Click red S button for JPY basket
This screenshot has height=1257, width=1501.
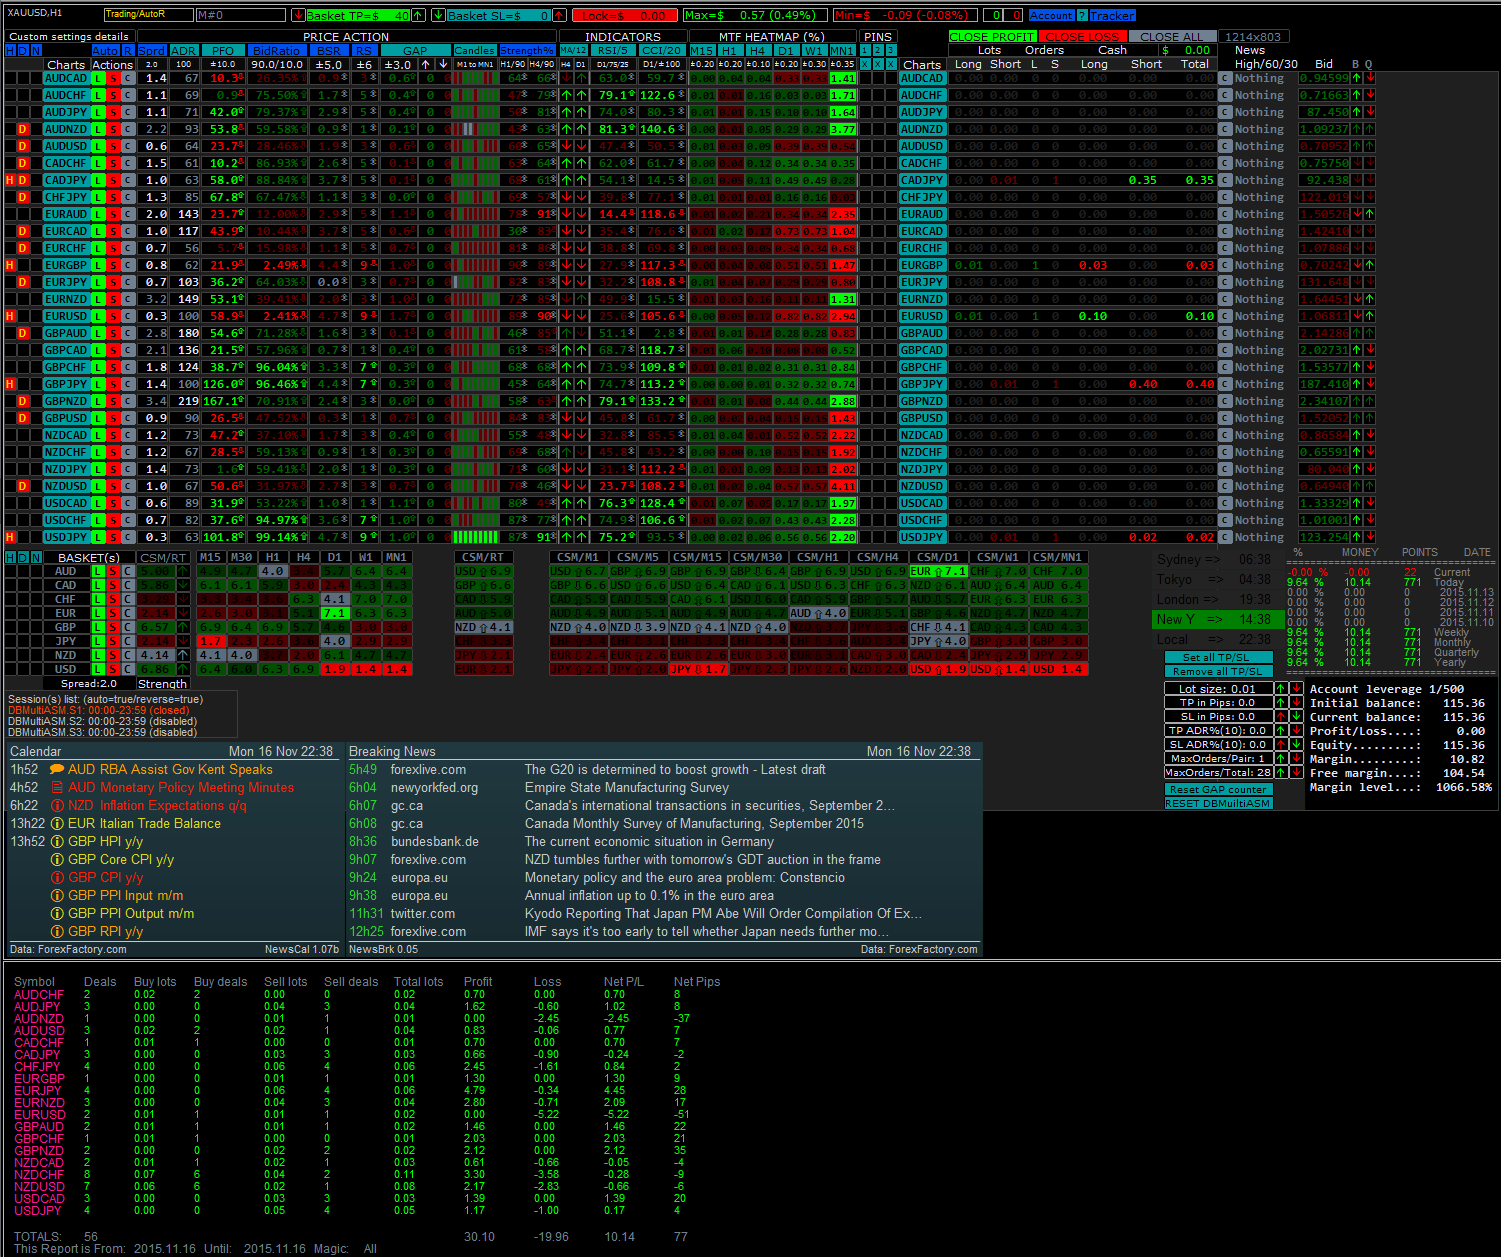[113, 641]
